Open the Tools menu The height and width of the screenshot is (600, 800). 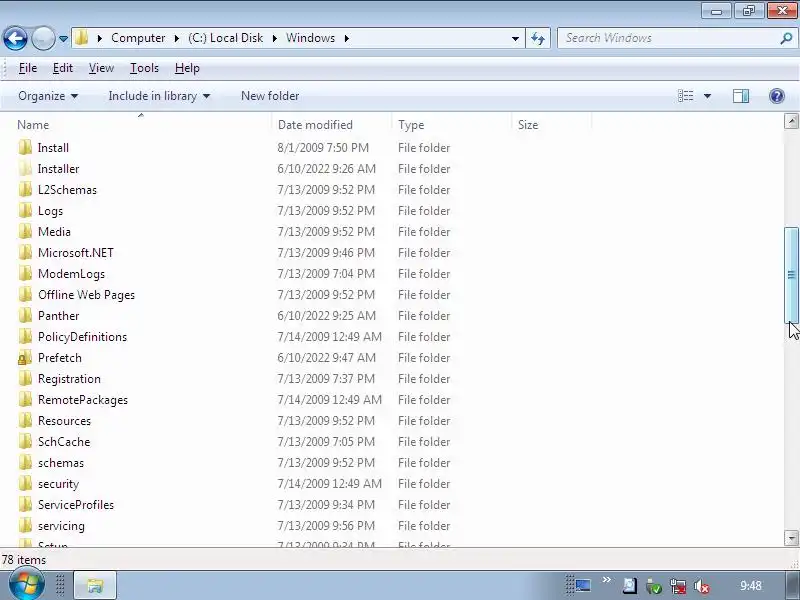pyautogui.click(x=144, y=68)
